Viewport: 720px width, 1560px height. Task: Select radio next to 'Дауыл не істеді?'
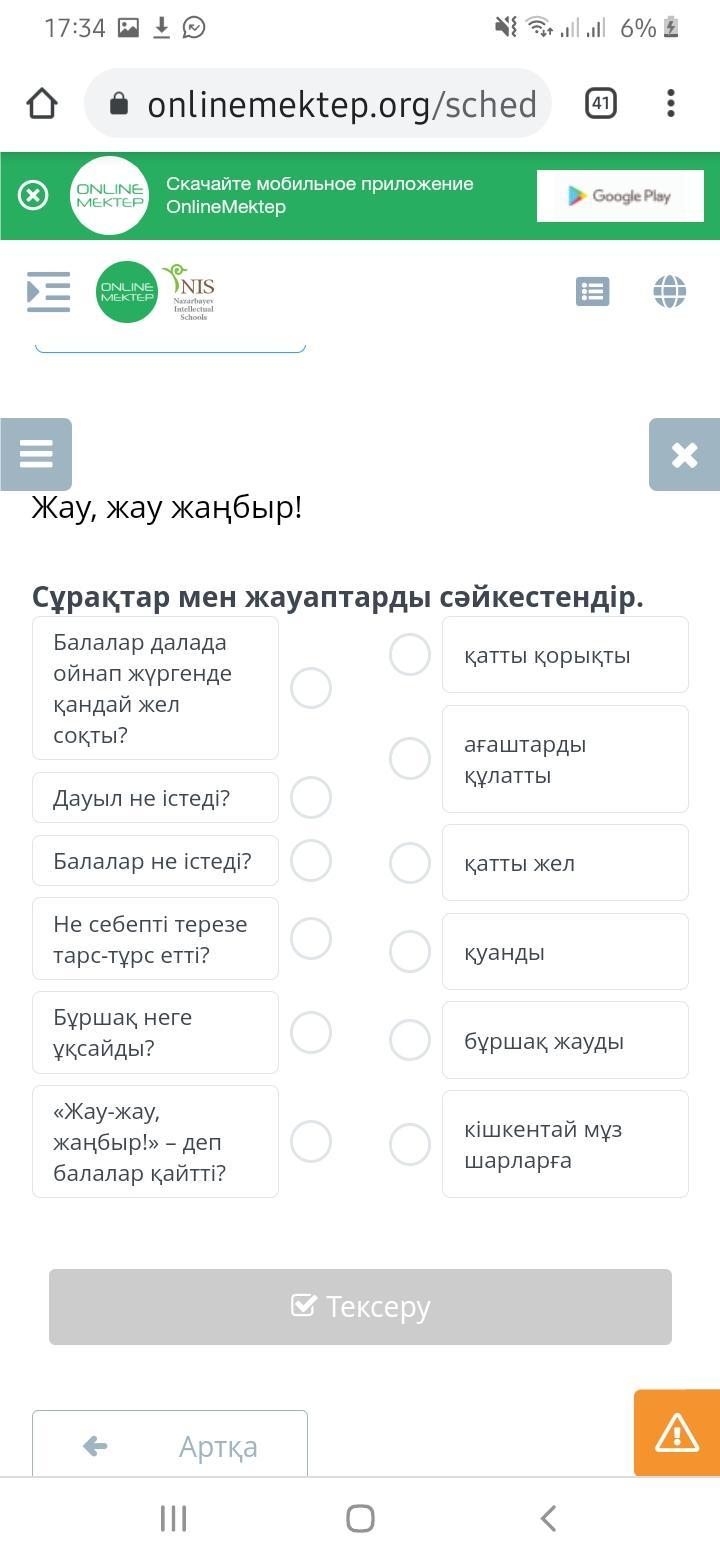click(x=311, y=798)
